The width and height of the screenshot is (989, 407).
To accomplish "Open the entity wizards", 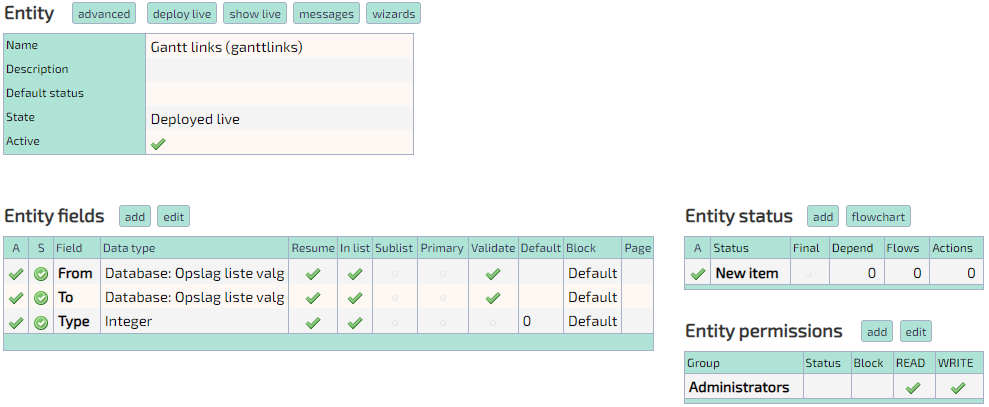I will pyautogui.click(x=393, y=14).
